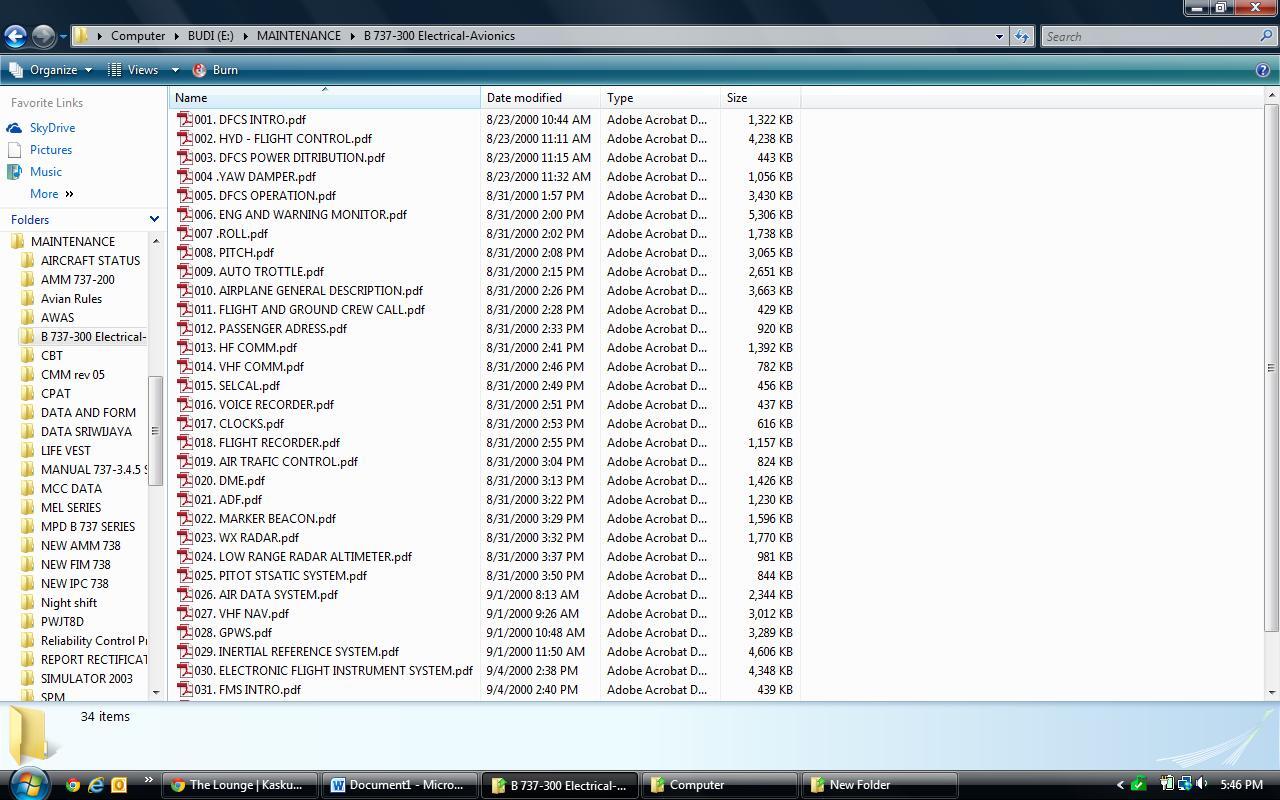Screen dimensions: 1280x800
Task: Click PDF icon of 008. PITCH.pdf
Action: (184, 252)
